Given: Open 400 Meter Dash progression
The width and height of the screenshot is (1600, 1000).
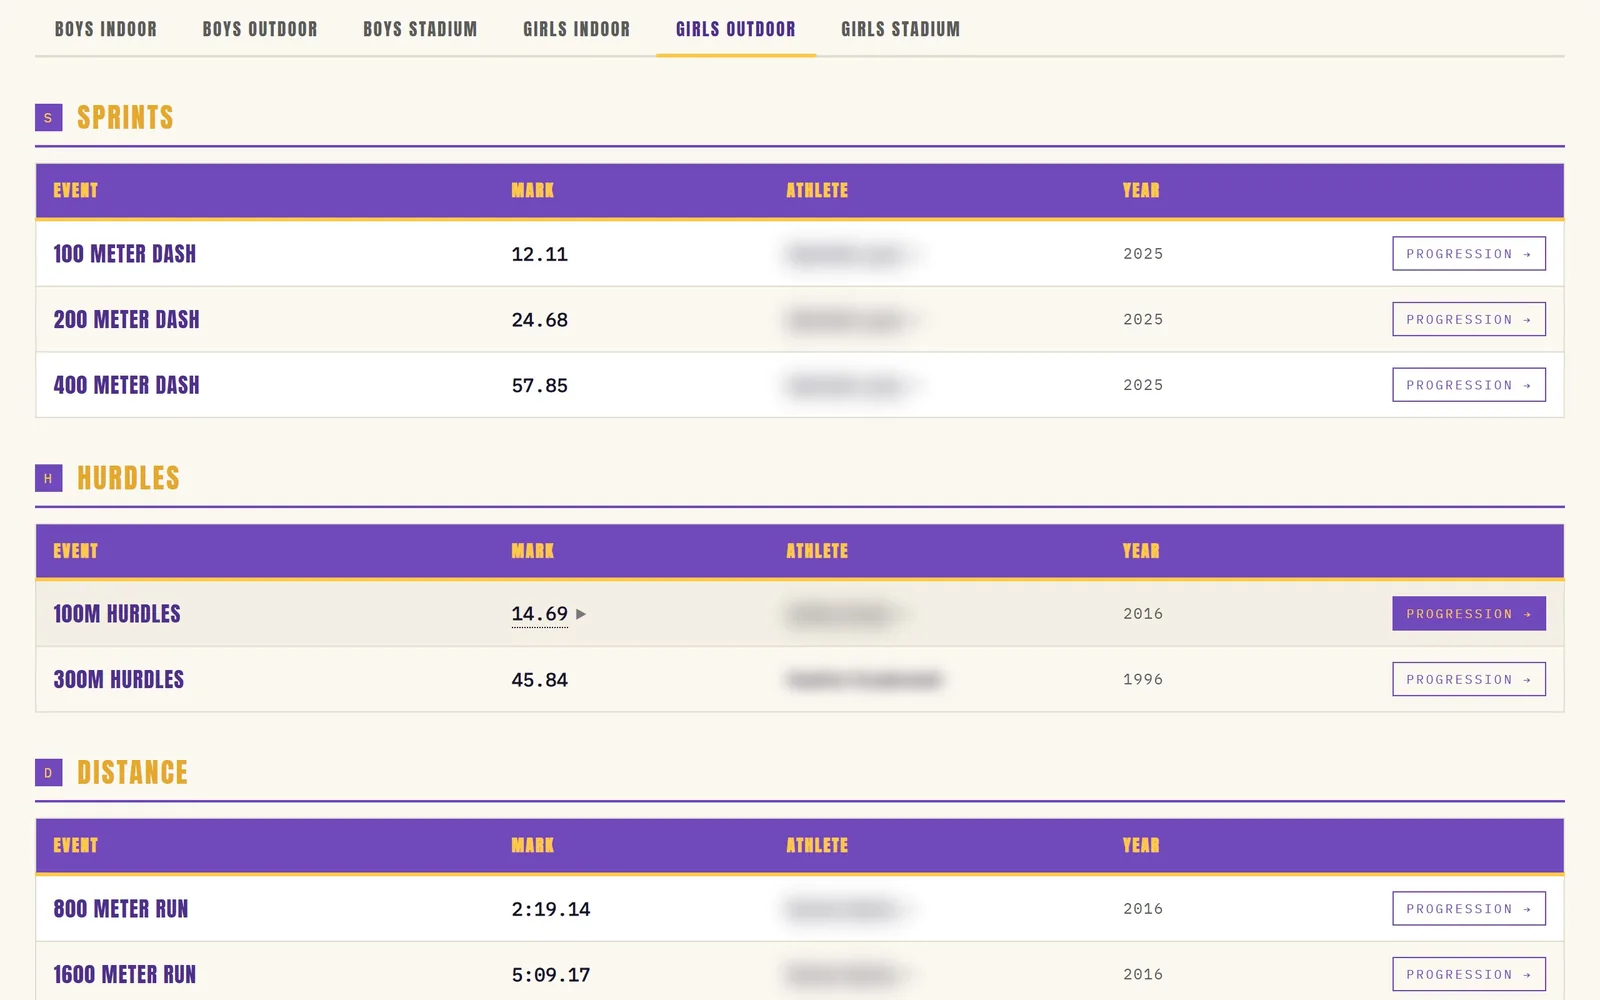Looking at the screenshot, I should tap(1468, 385).
